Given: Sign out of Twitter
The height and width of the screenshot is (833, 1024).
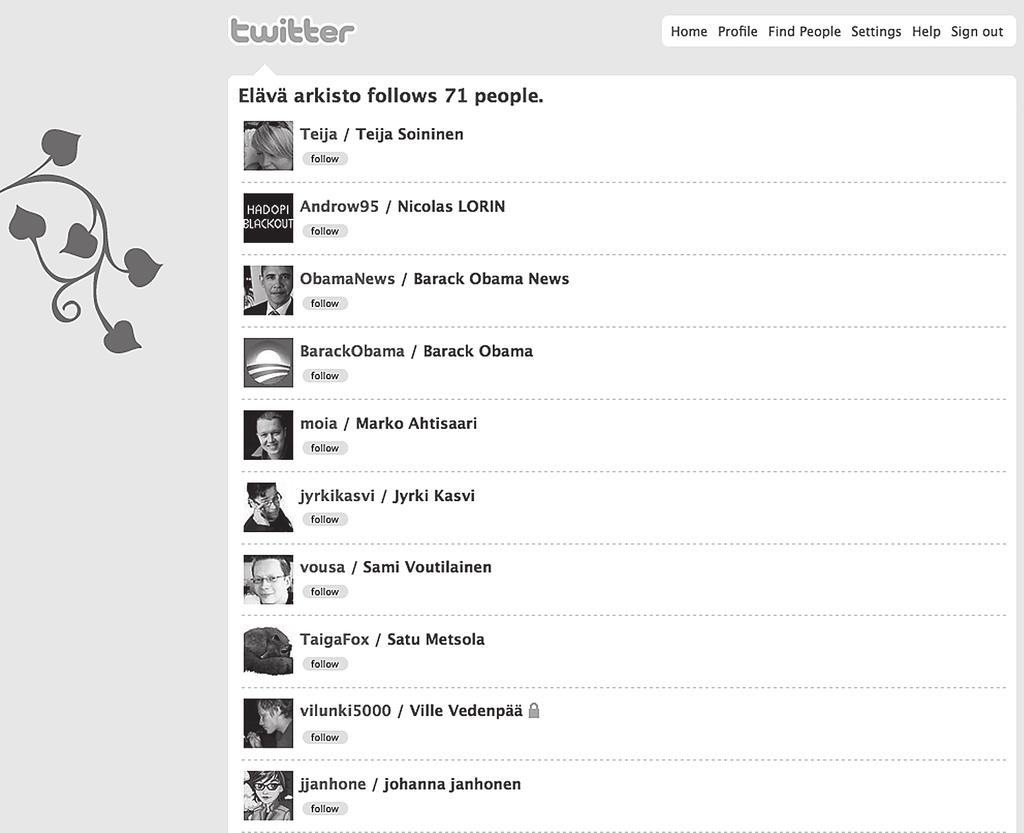Looking at the screenshot, I should (977, 31).
